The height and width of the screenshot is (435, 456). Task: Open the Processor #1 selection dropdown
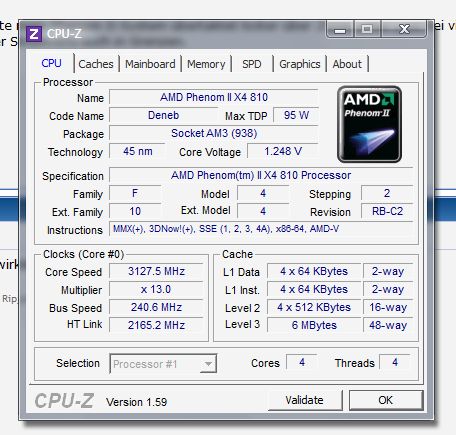(163, 364)
